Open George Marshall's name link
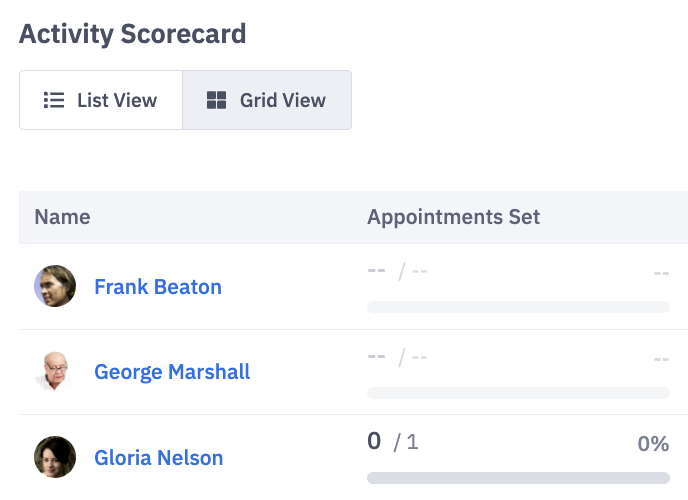Image resolution: width=688 pixels, height=500 pixels. click(172, 372)
